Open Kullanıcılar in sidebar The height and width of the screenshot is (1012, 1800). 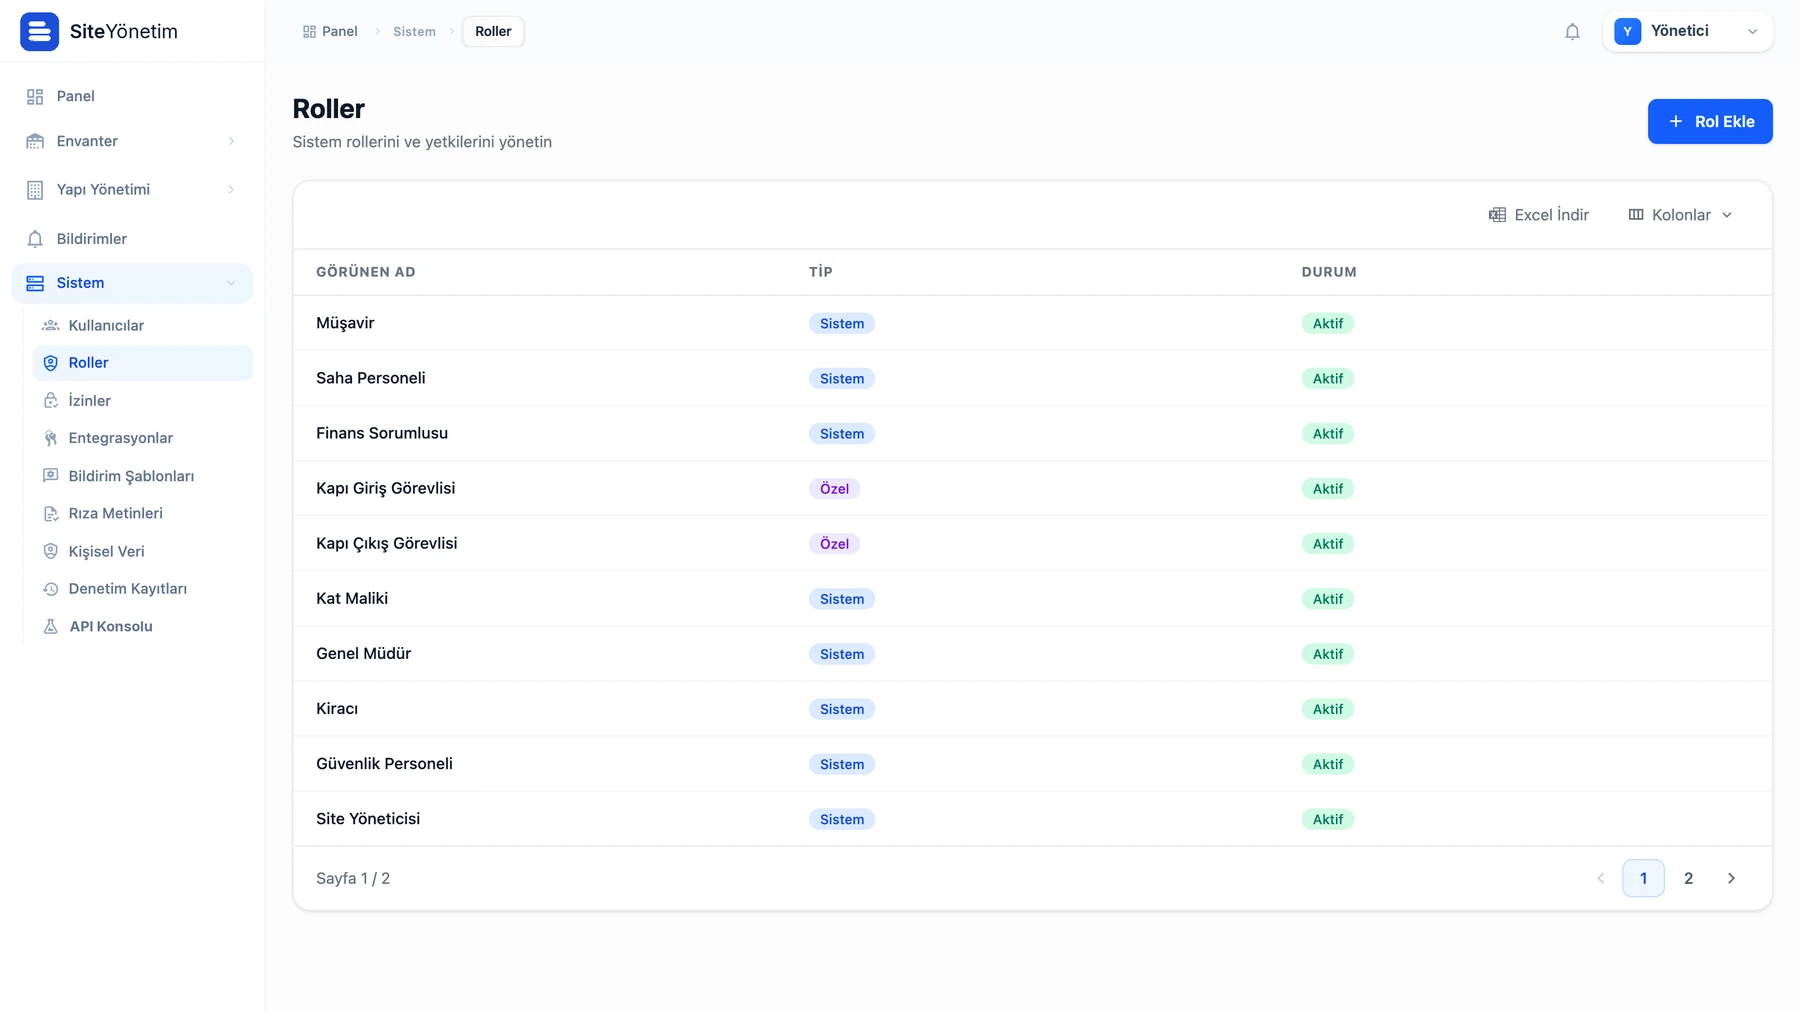tap(142, 326)
